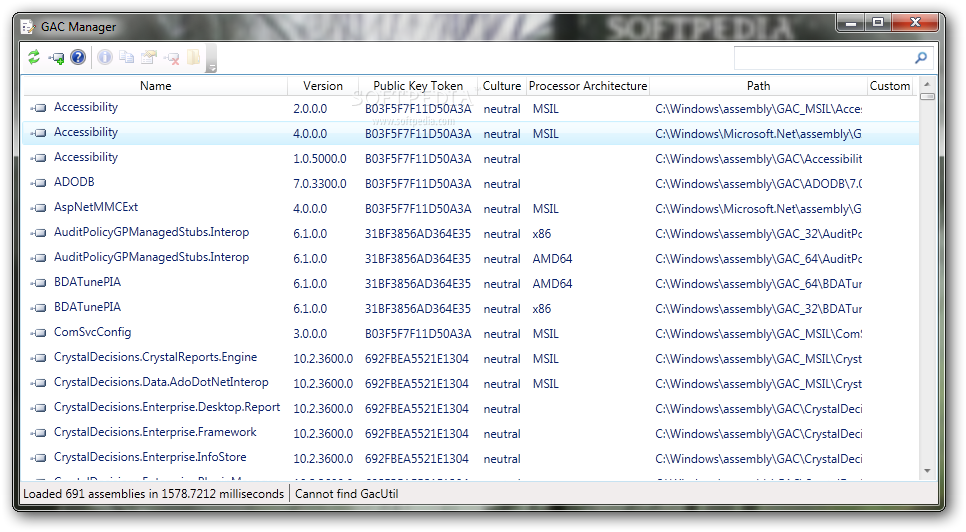This screenshot has height=532, width=966.
Task: Click the assembly icon of Accessibility 2.0.0.0 row
Action: click(x=39, y=108)
